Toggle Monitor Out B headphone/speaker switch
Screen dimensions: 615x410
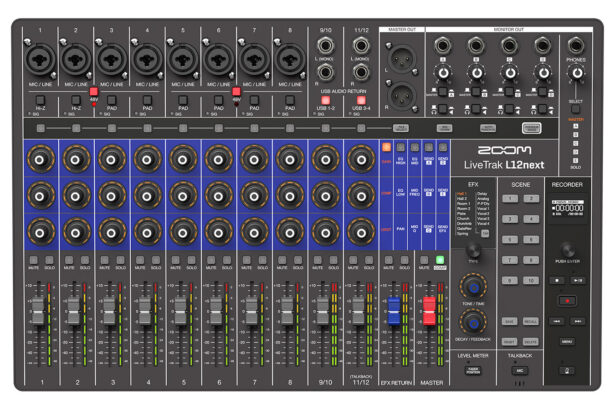coord(476,109)
